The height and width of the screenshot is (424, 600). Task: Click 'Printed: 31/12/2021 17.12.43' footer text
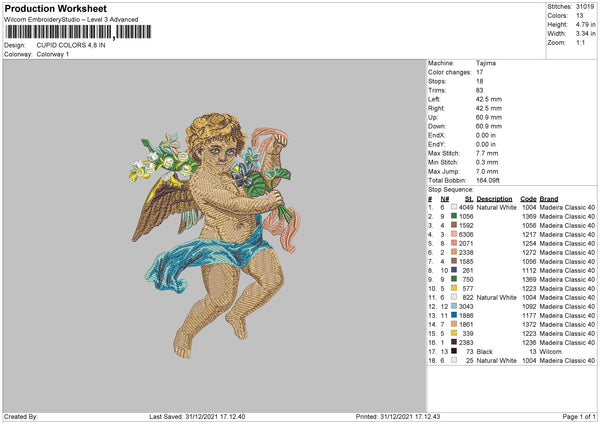[x=398, y=416]
